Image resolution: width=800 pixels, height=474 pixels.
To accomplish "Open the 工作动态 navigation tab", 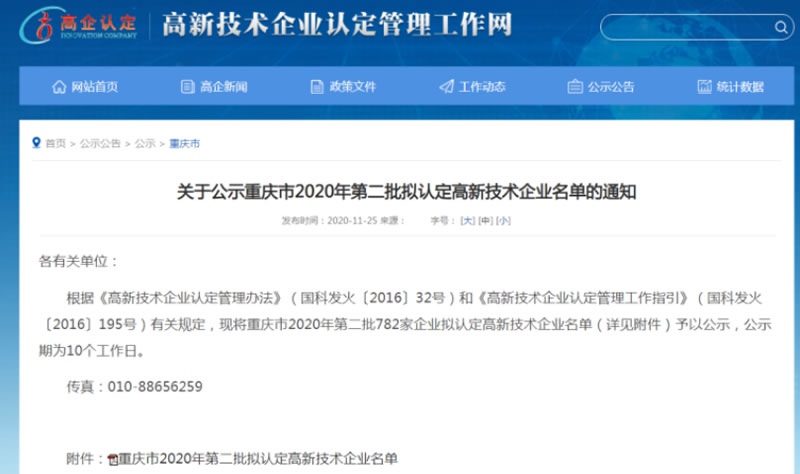I will click(481, 87).
